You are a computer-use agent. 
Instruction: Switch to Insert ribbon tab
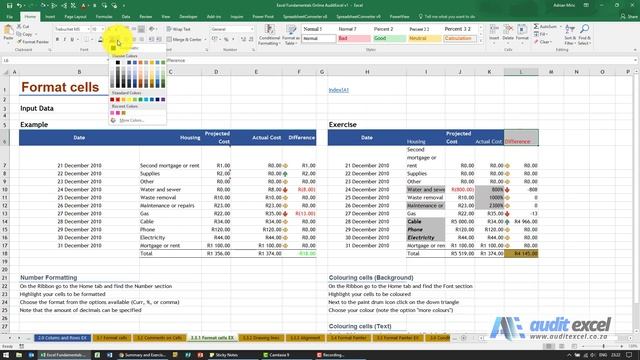[50, 17]
